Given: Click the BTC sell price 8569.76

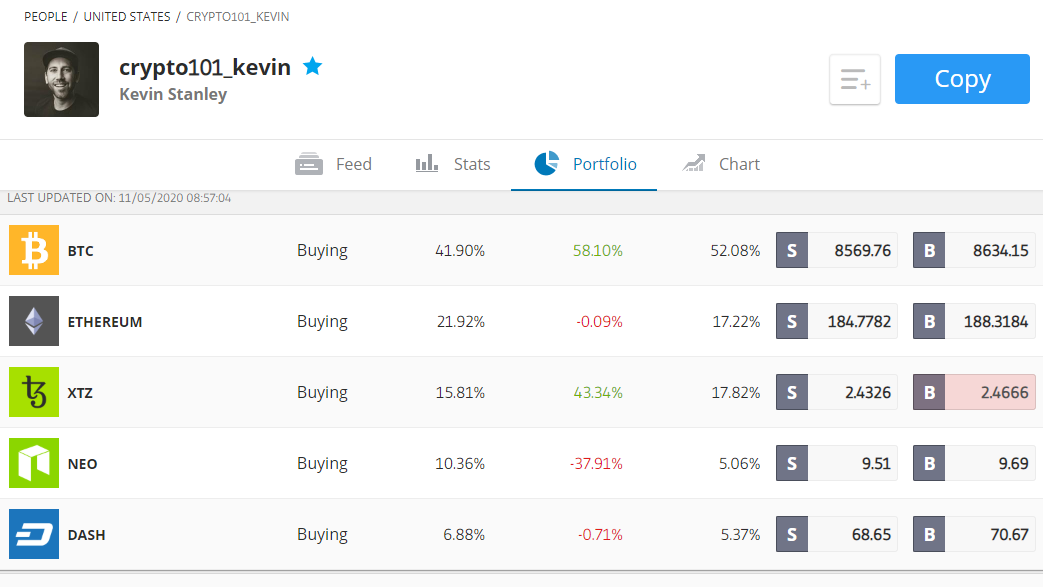Looking at the screenshot, I should [x=837, y=250].
